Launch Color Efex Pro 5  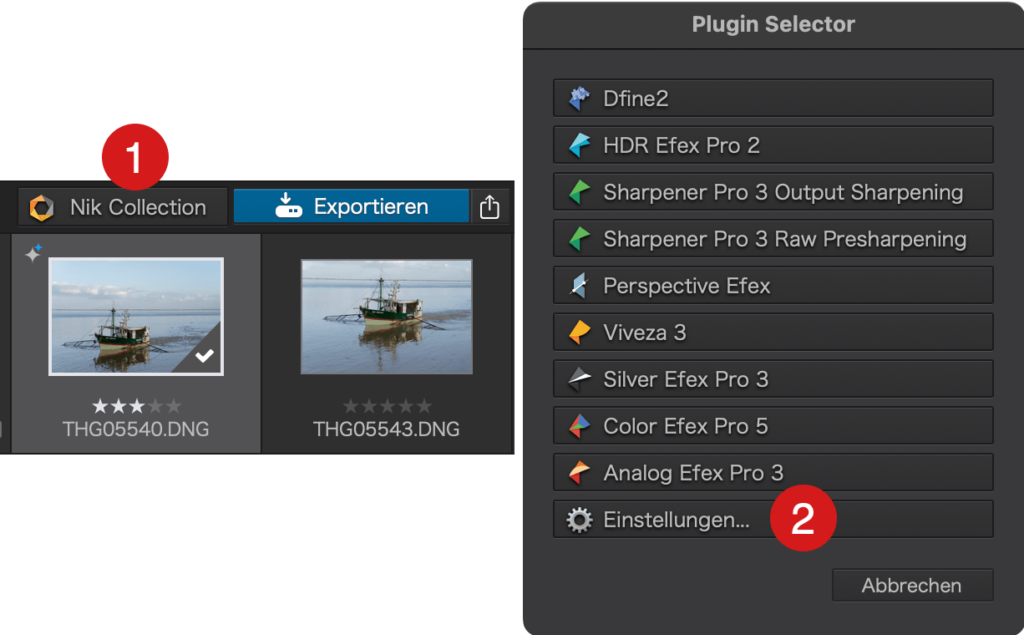[772, 426]
